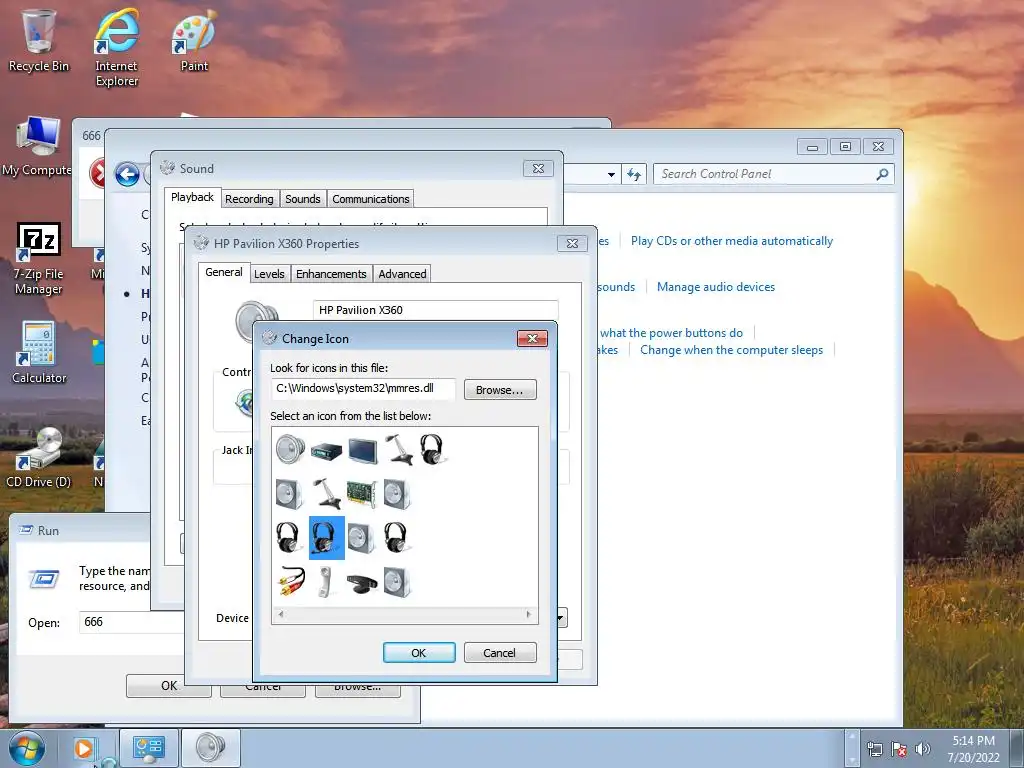Open the Recycle Bin on the desktop

click(39, 40)
